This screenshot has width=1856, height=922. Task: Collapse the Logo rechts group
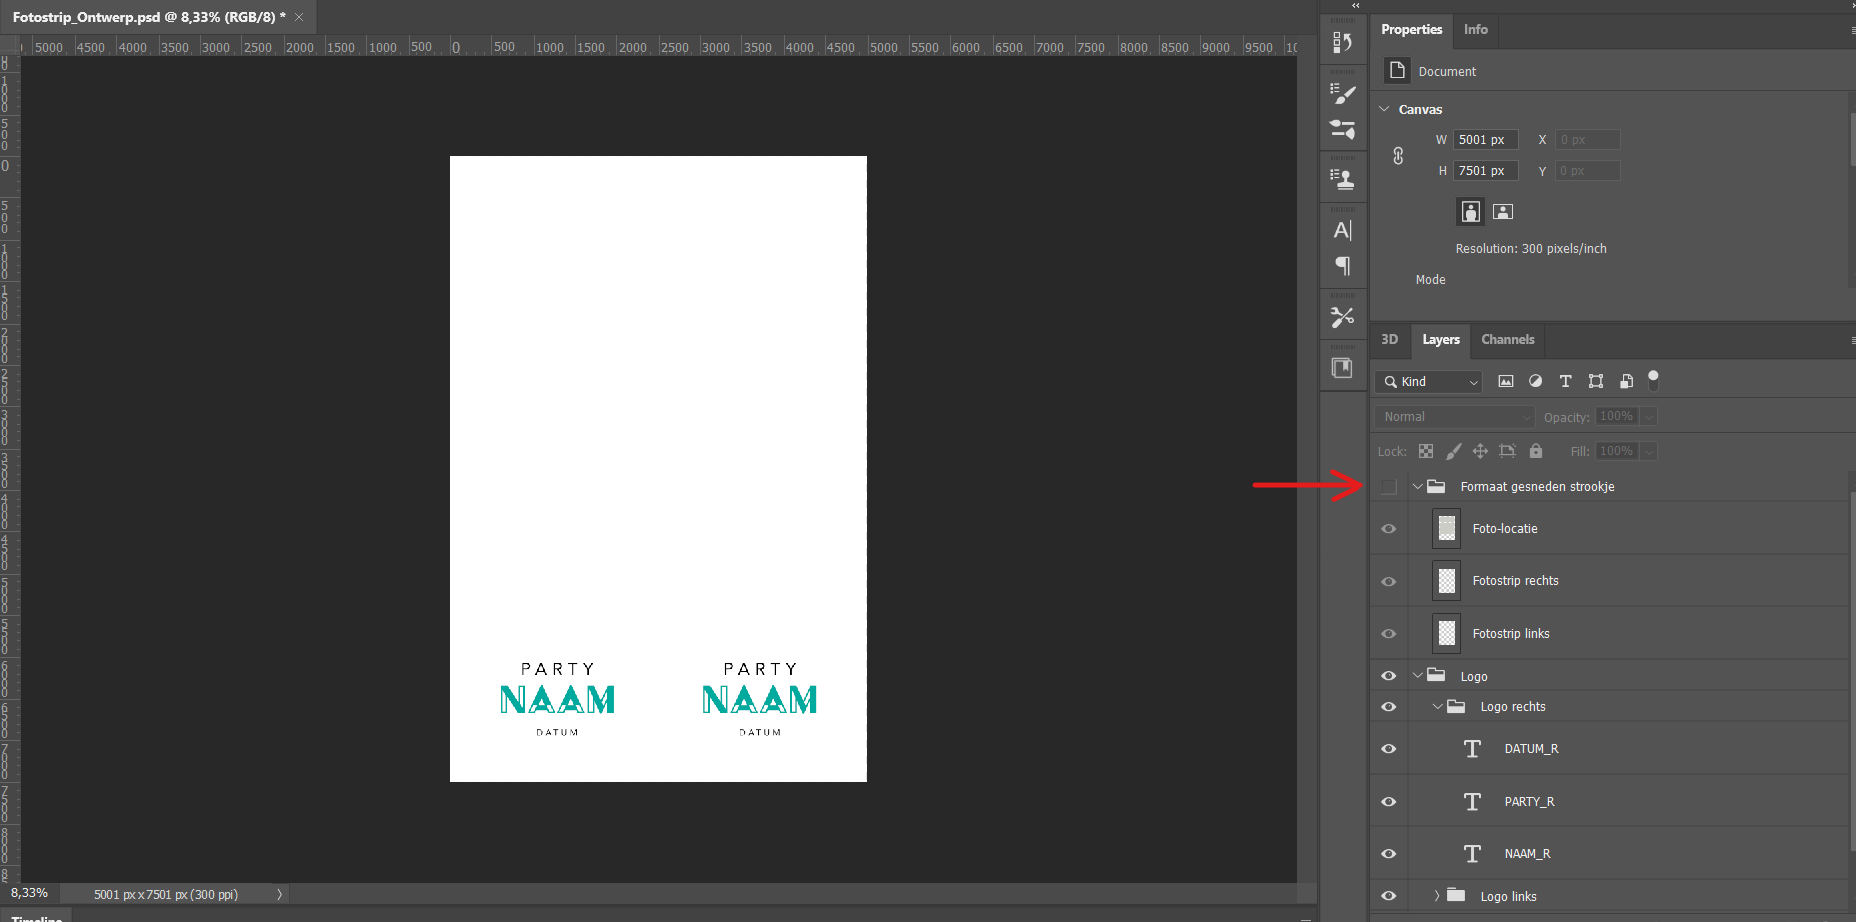tap(1437, 706)
